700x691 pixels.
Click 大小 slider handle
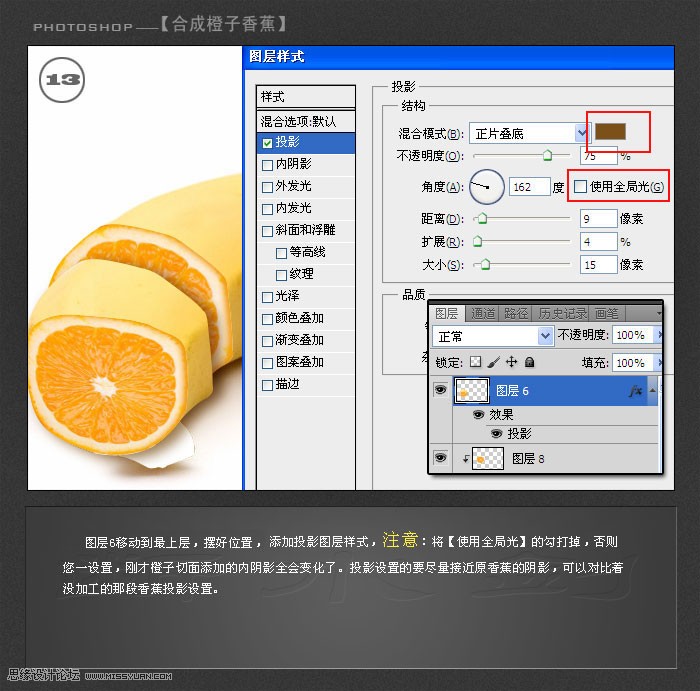pos(486,265)
